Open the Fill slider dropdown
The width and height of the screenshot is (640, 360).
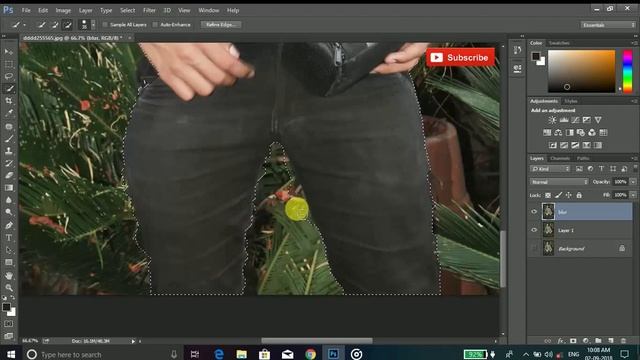(x=633, y=195)
